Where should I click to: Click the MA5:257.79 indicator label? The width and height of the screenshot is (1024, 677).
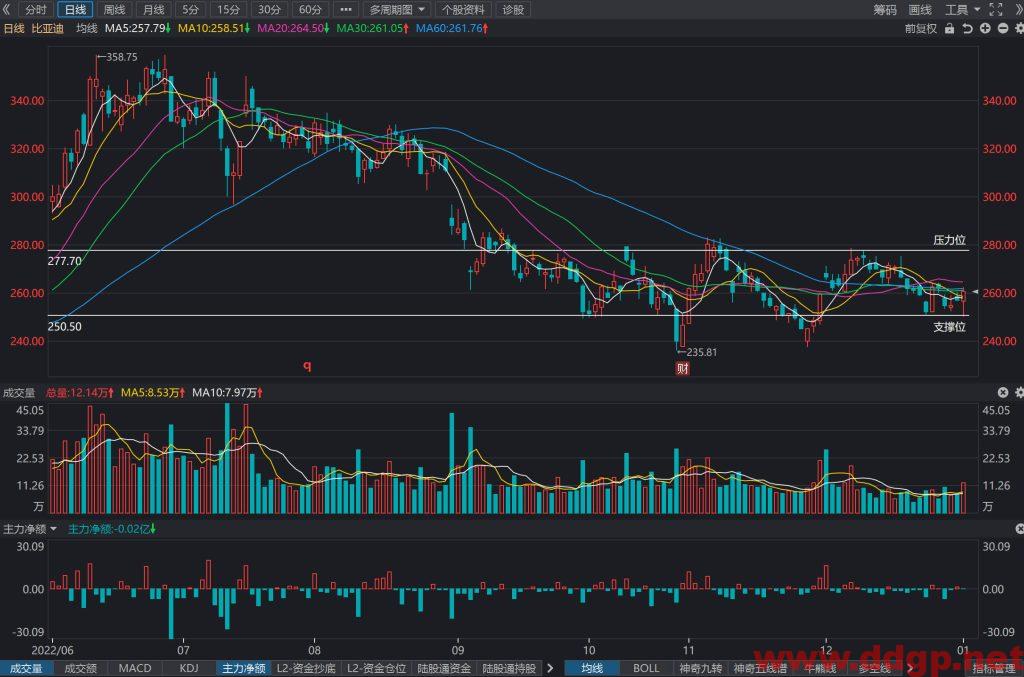(138, 28)
